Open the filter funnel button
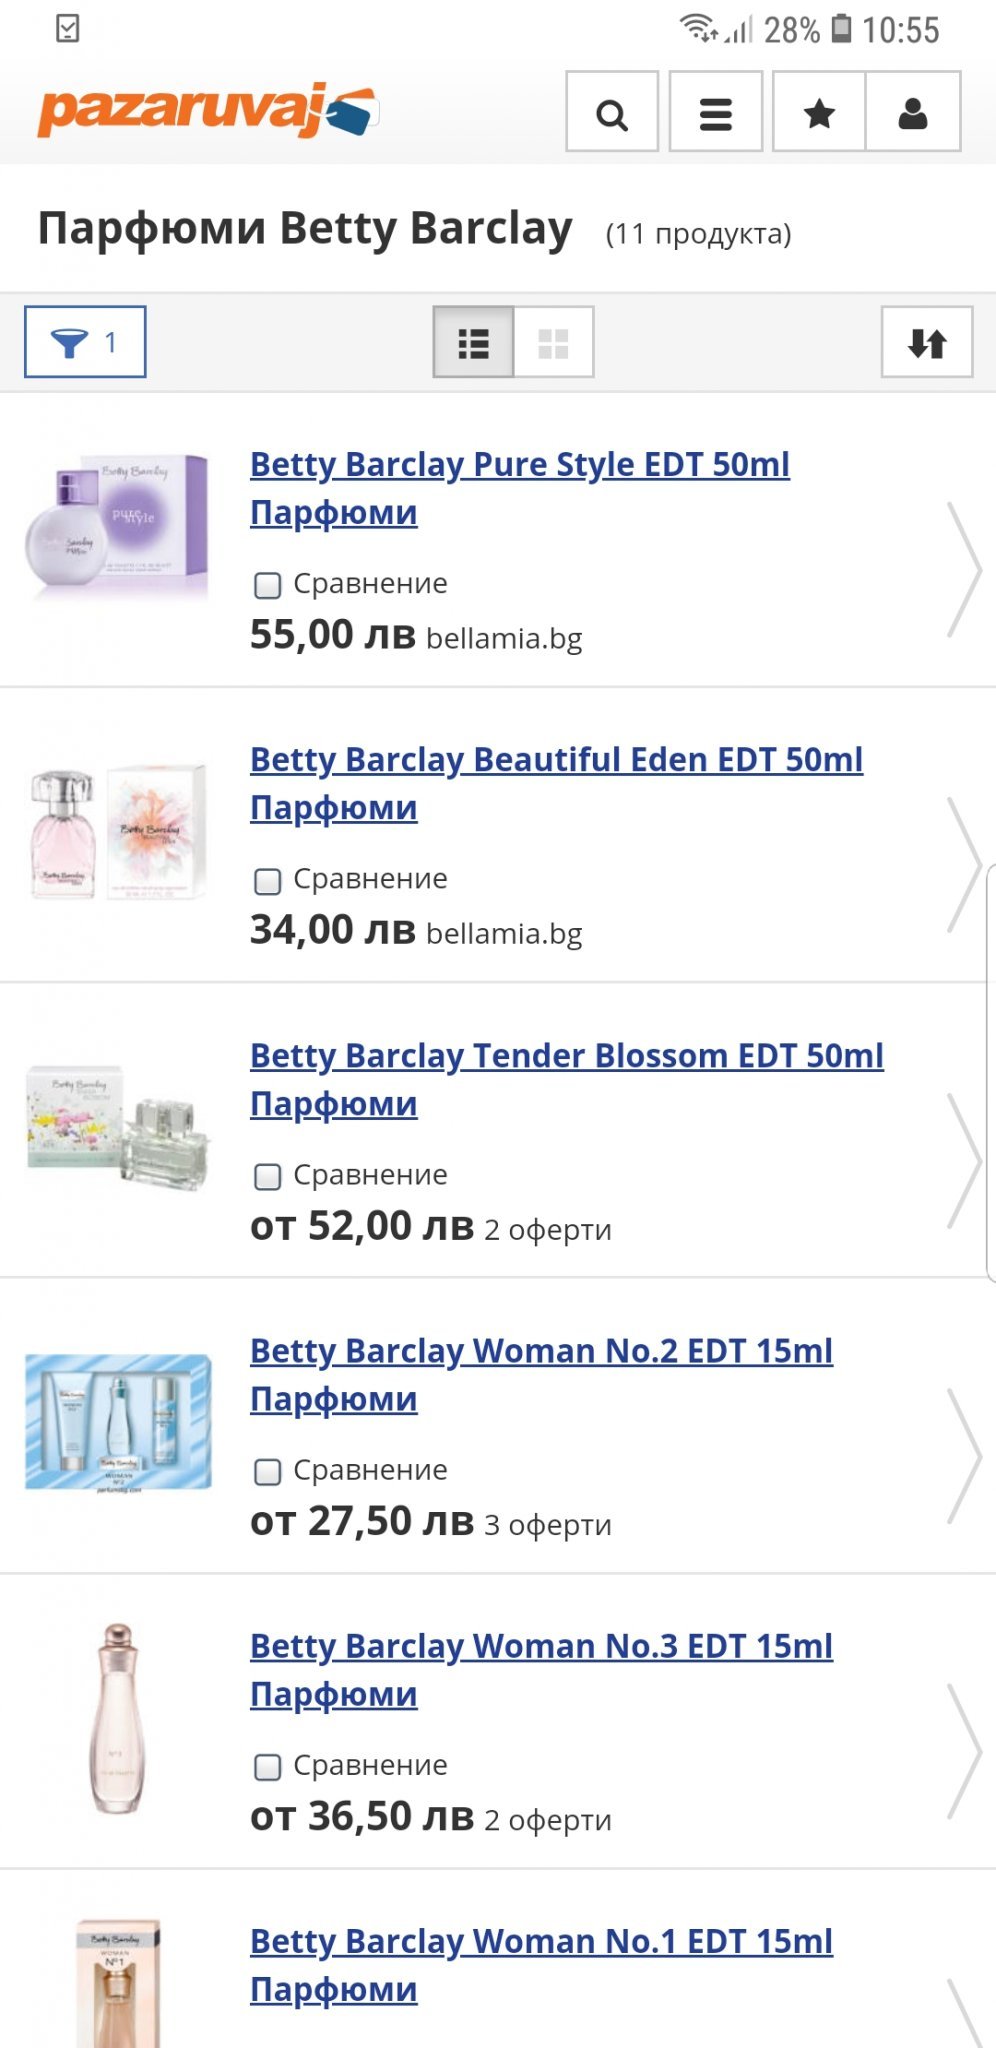This screenshot has width=996, height=2048. (85, 342)
